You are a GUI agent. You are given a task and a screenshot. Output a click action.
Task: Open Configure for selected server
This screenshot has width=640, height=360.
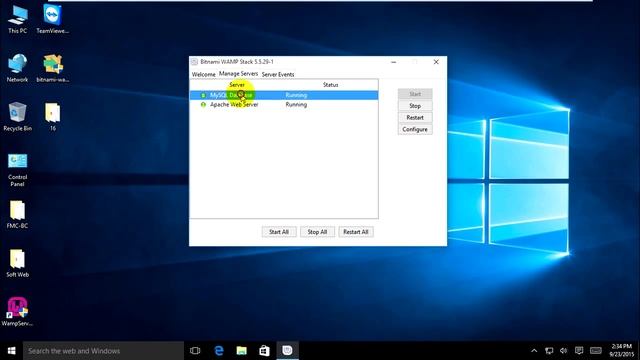pos(415,129)
